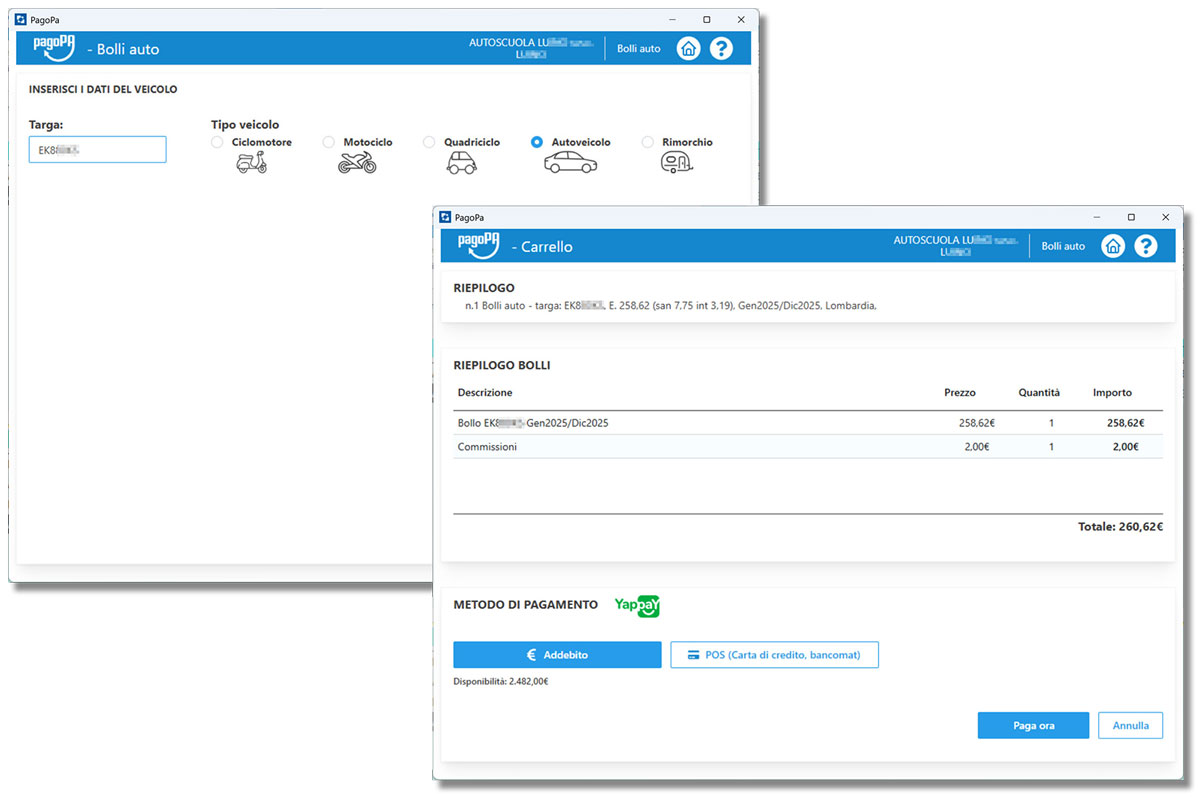The width and height of the screenshot is (1200, 797).
Task: Choose POS card payment method
Action: pos(774,655)
